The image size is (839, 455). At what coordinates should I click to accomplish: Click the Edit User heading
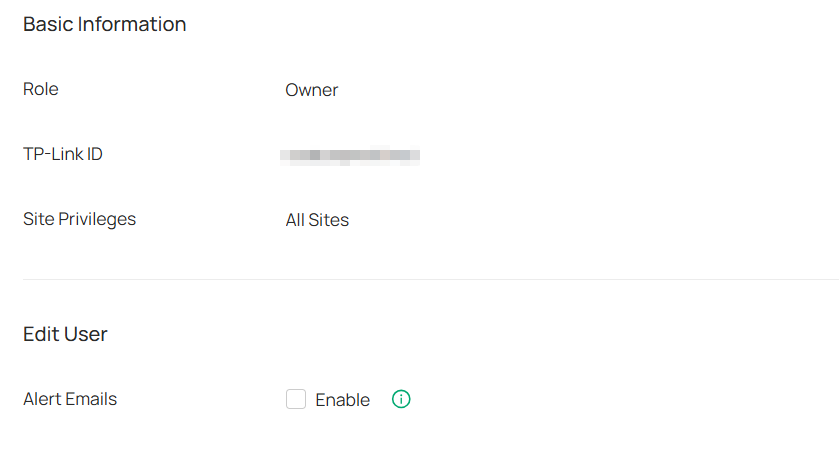[x=65, y=334]
